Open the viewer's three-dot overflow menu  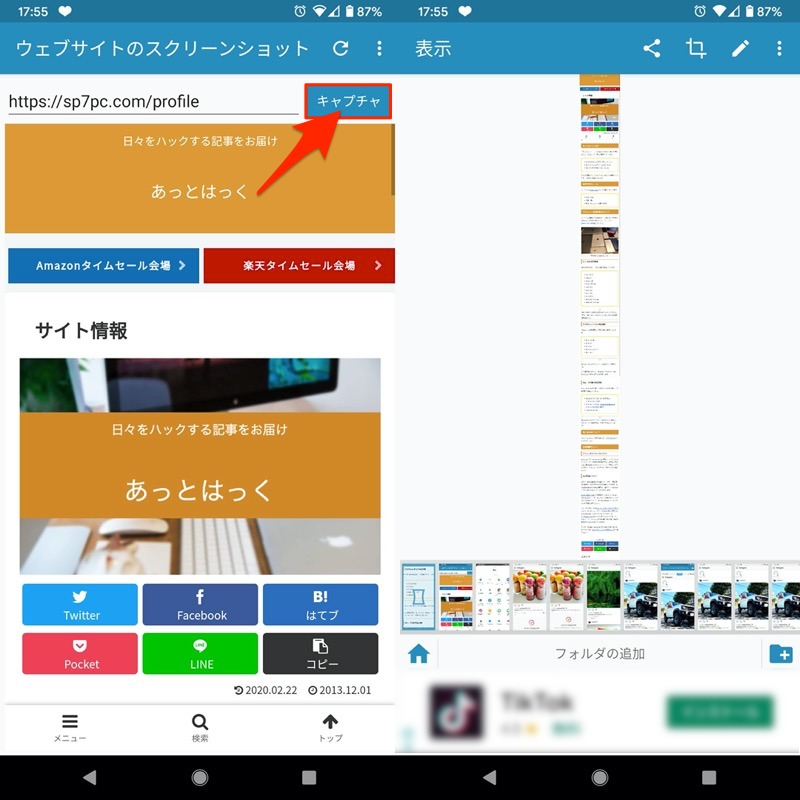pyautogui.click(x=780, y=49)
